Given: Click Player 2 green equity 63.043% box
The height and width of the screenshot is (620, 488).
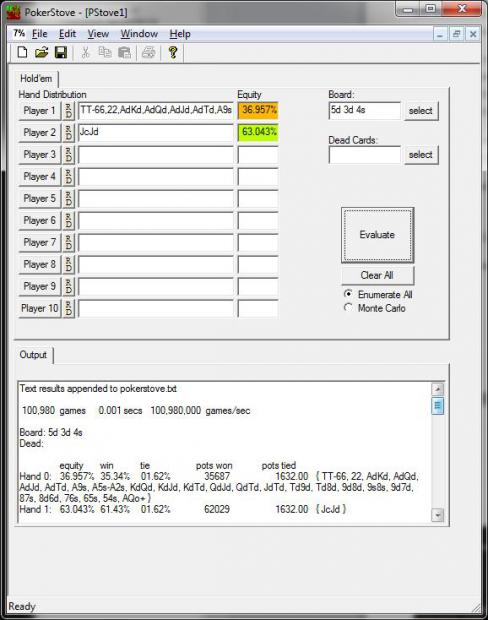Looking at the screenshot, I should coord(258,132).
